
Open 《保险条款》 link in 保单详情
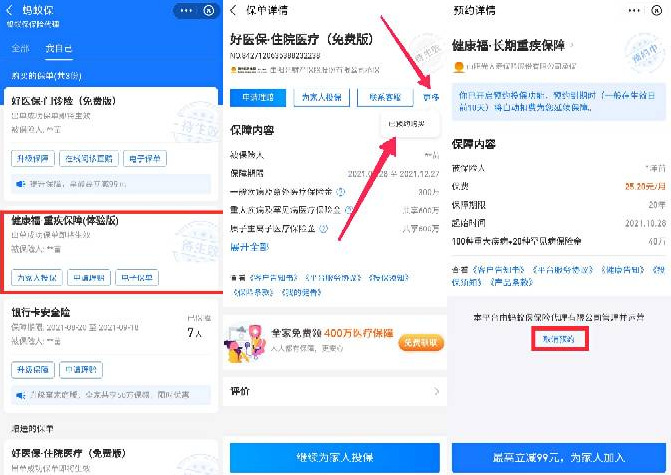click(x=253, y=292)
